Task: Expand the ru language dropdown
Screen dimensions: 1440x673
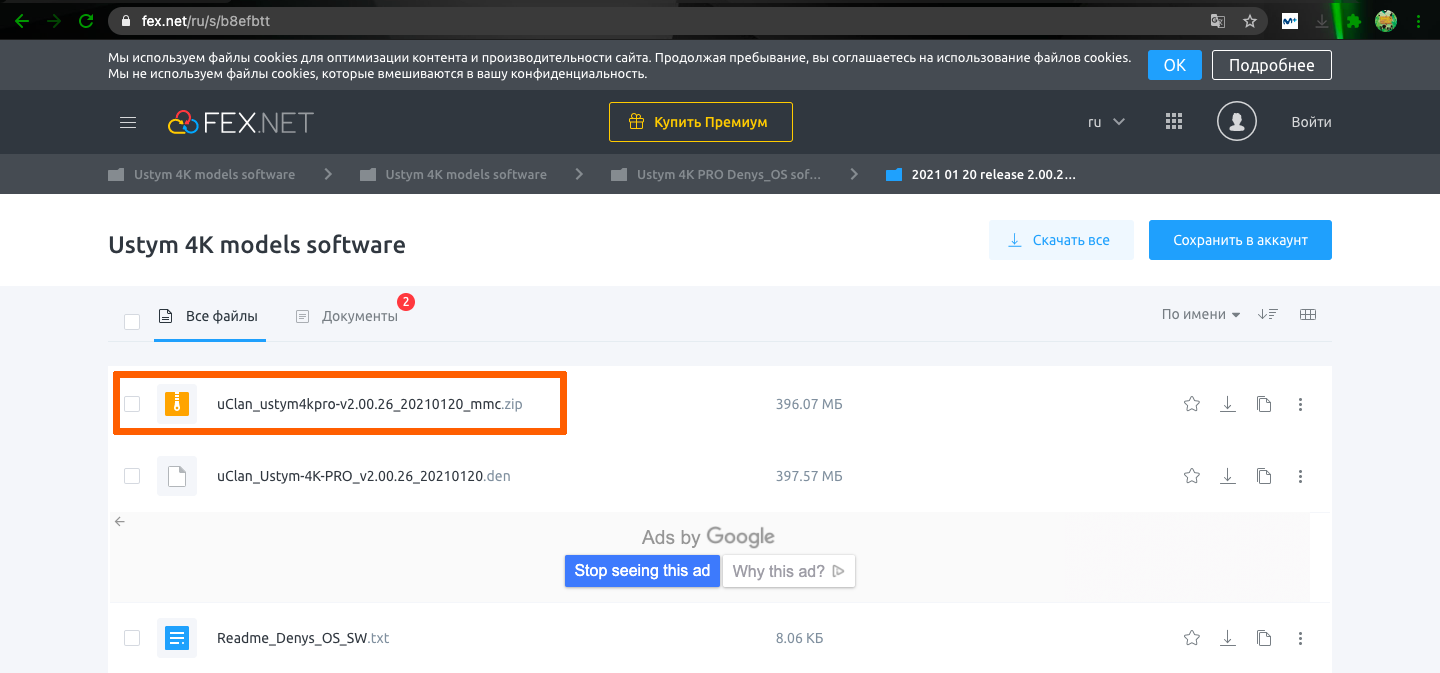Action: 1106,122
